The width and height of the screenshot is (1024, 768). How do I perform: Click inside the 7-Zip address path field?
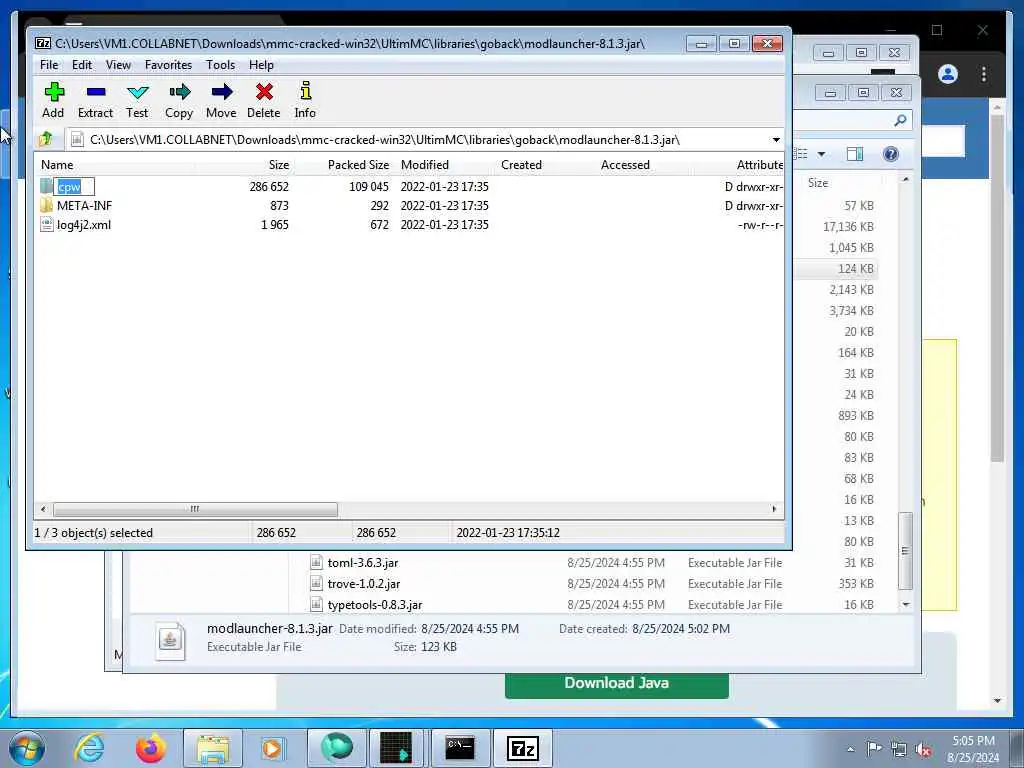(x=418, y=140)
